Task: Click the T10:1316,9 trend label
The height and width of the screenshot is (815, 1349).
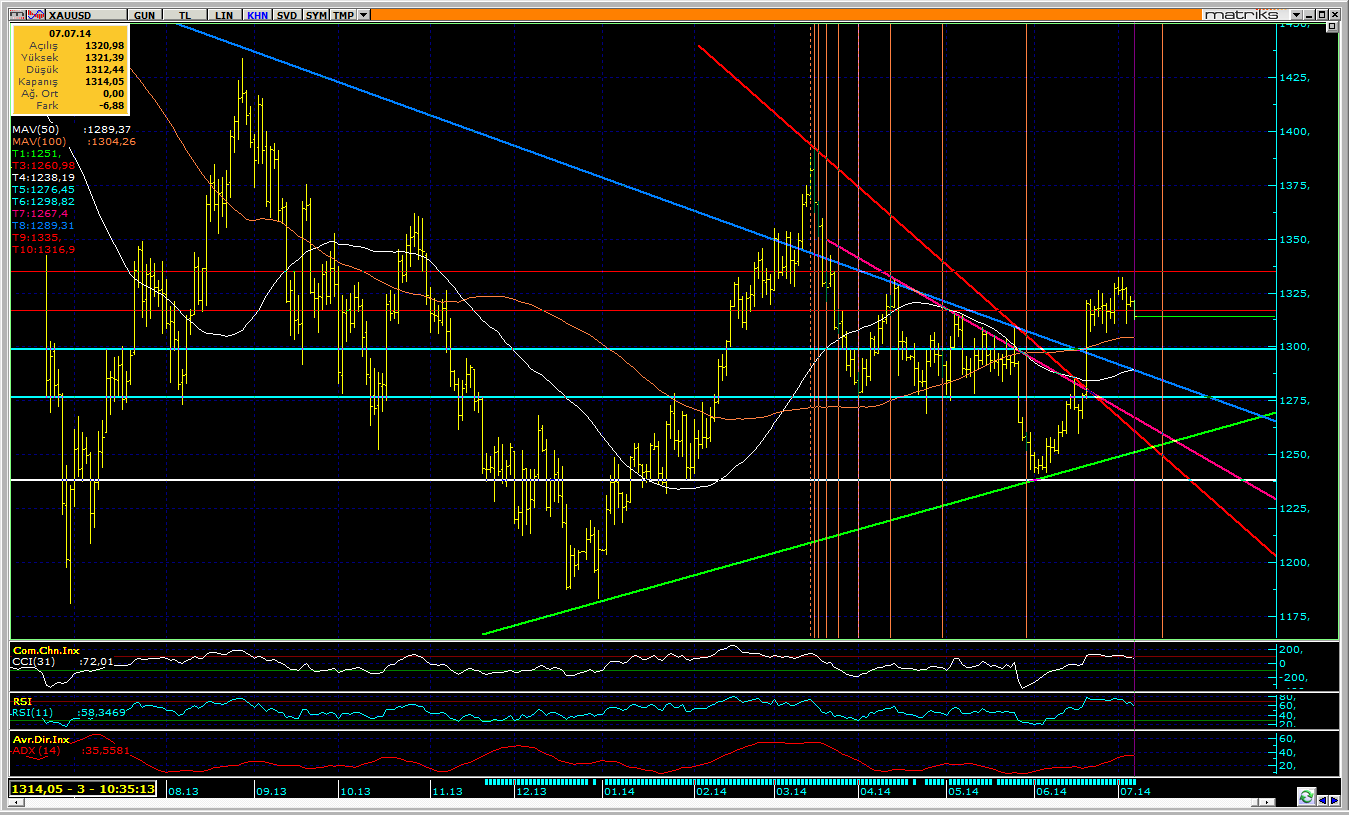Action: 43,250
